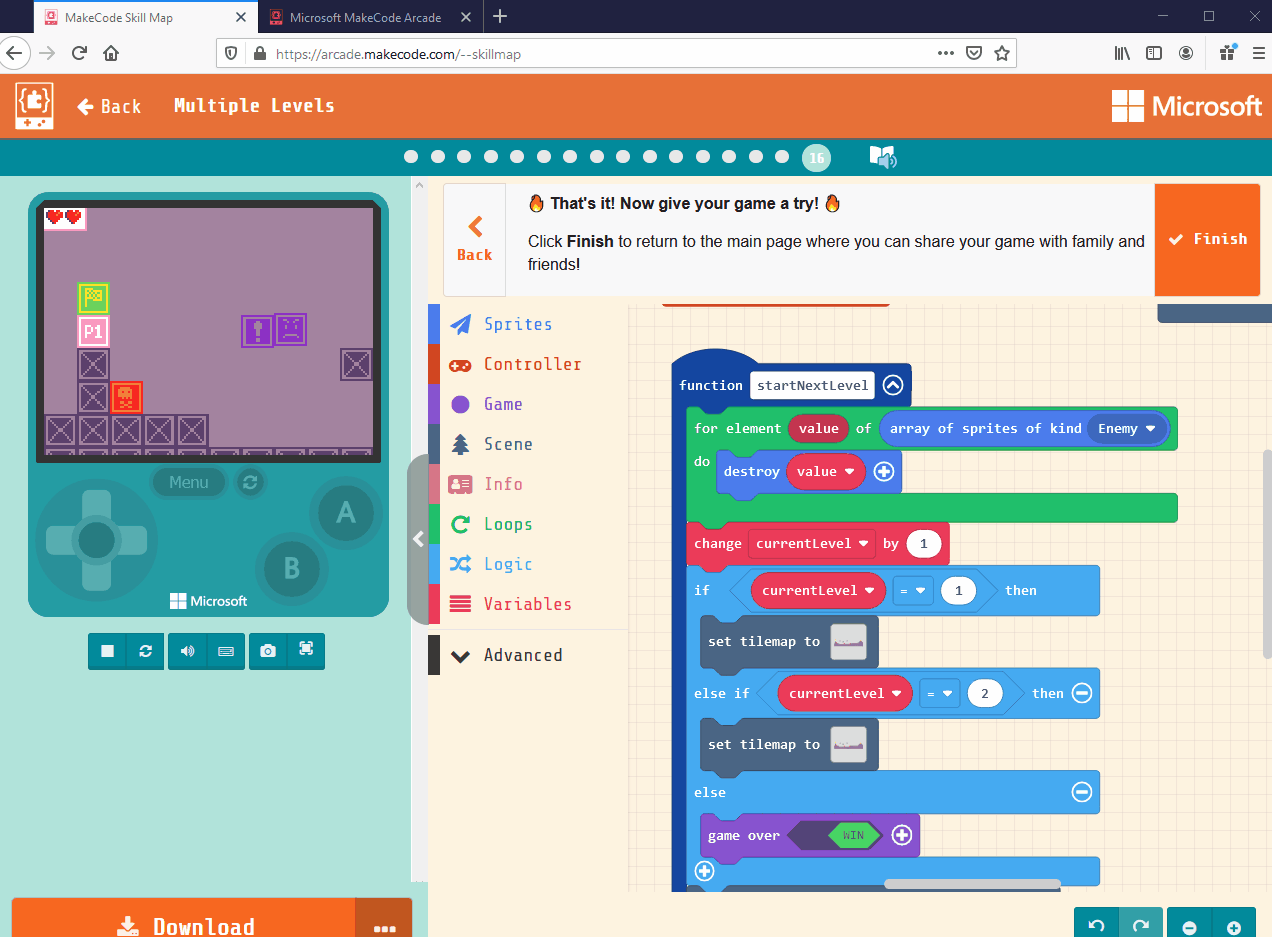
Task: Click the simulator Menu button
Action: pyautogui.click(x=189, y=482)
